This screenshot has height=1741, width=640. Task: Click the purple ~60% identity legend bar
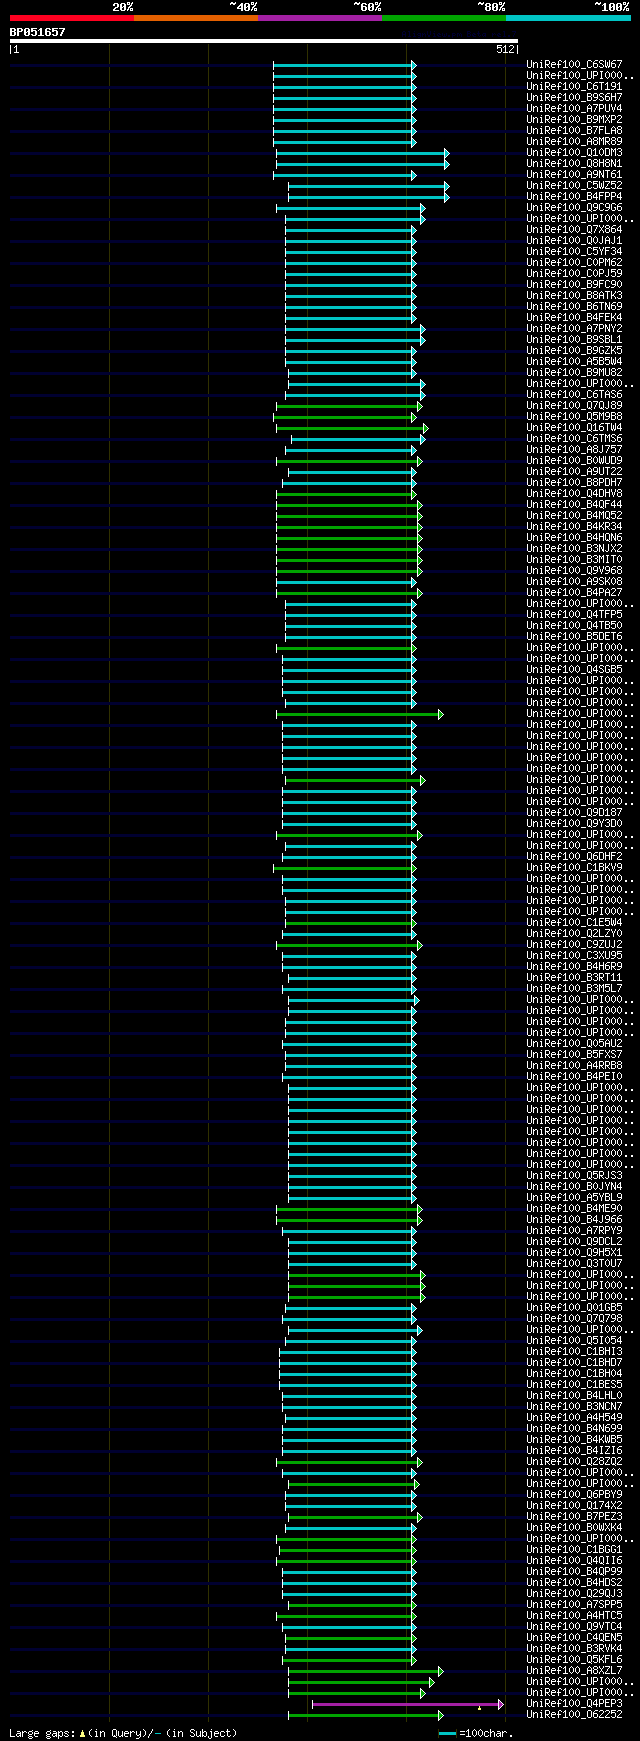pos(319,17)
